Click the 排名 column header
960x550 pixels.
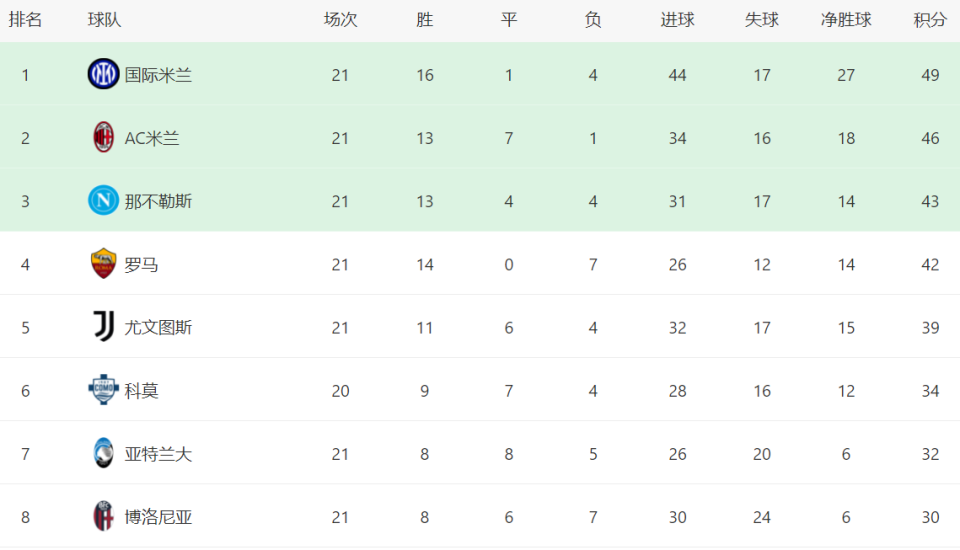click(x=25, y=20)
